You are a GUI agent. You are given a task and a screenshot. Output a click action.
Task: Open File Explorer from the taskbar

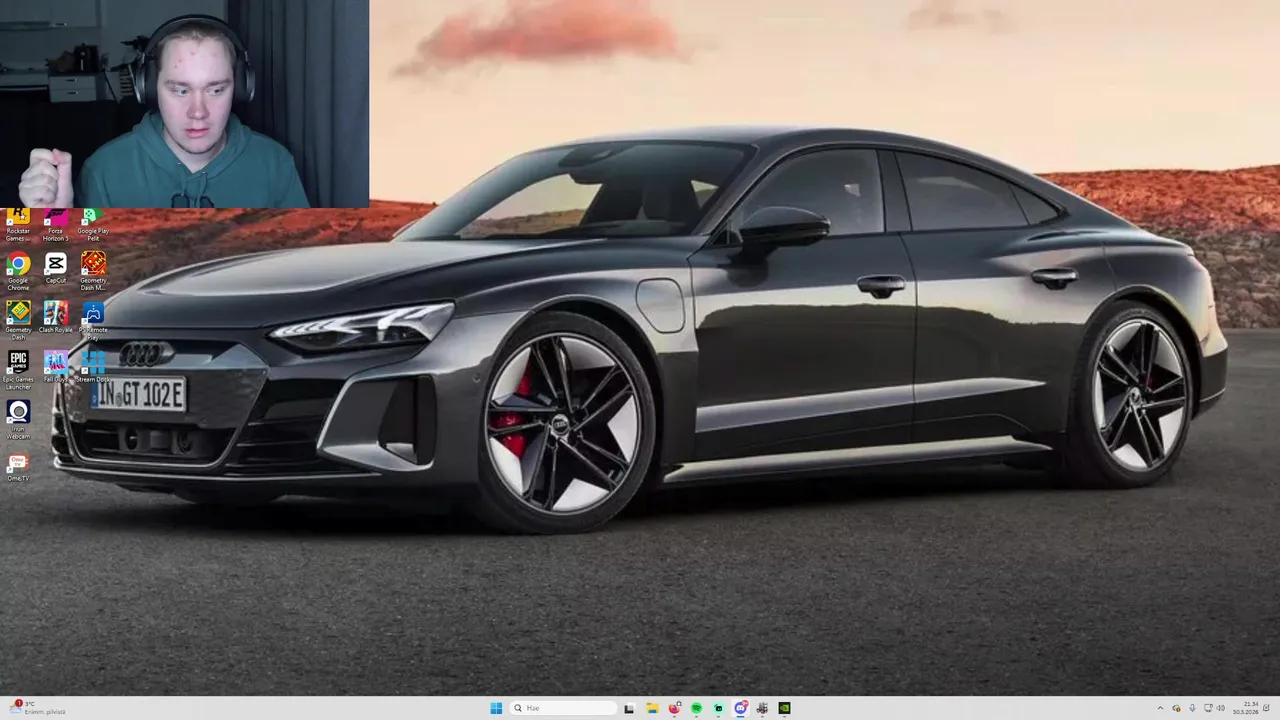coord(652,708)
